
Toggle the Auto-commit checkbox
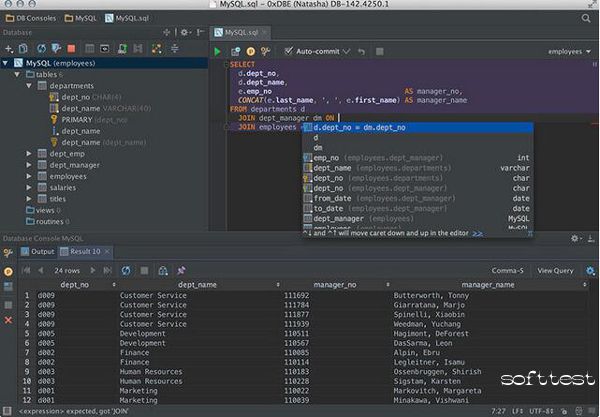coord(289,51)
